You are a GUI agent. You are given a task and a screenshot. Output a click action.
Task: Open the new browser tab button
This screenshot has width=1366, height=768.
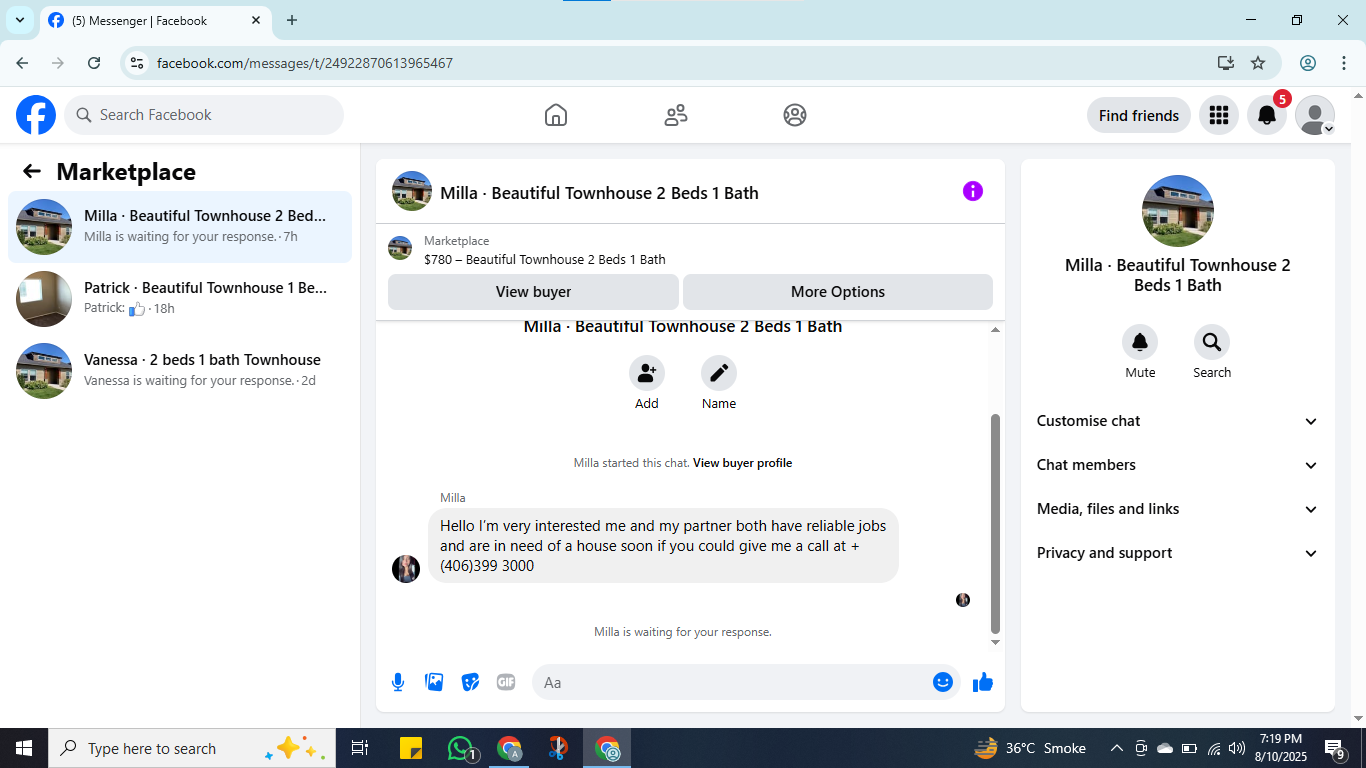(292, 20)
